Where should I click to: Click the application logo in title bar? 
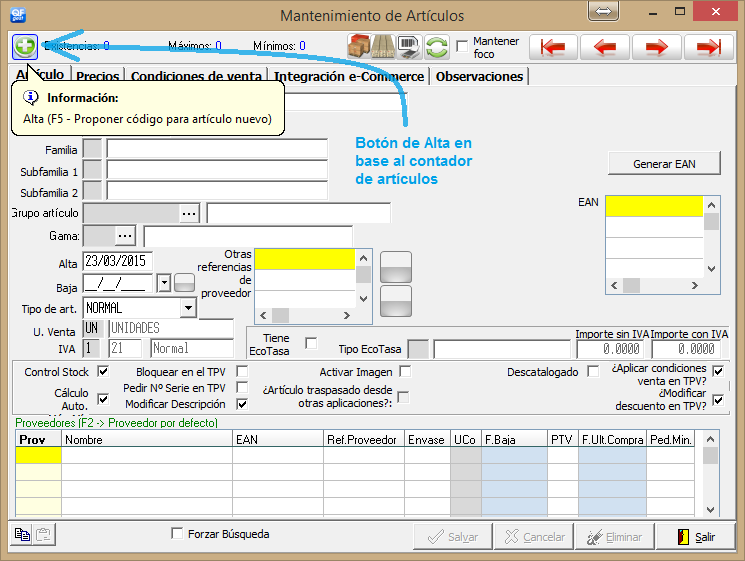tap(18, 15)
